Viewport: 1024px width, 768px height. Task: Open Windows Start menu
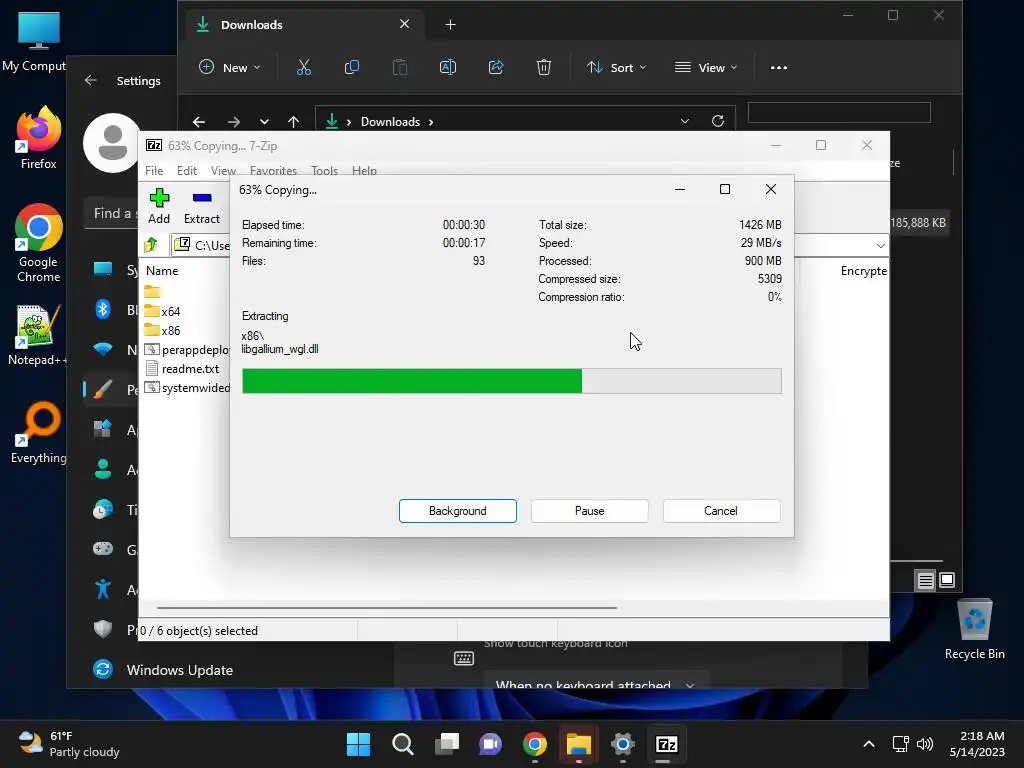tap(359, 744)
